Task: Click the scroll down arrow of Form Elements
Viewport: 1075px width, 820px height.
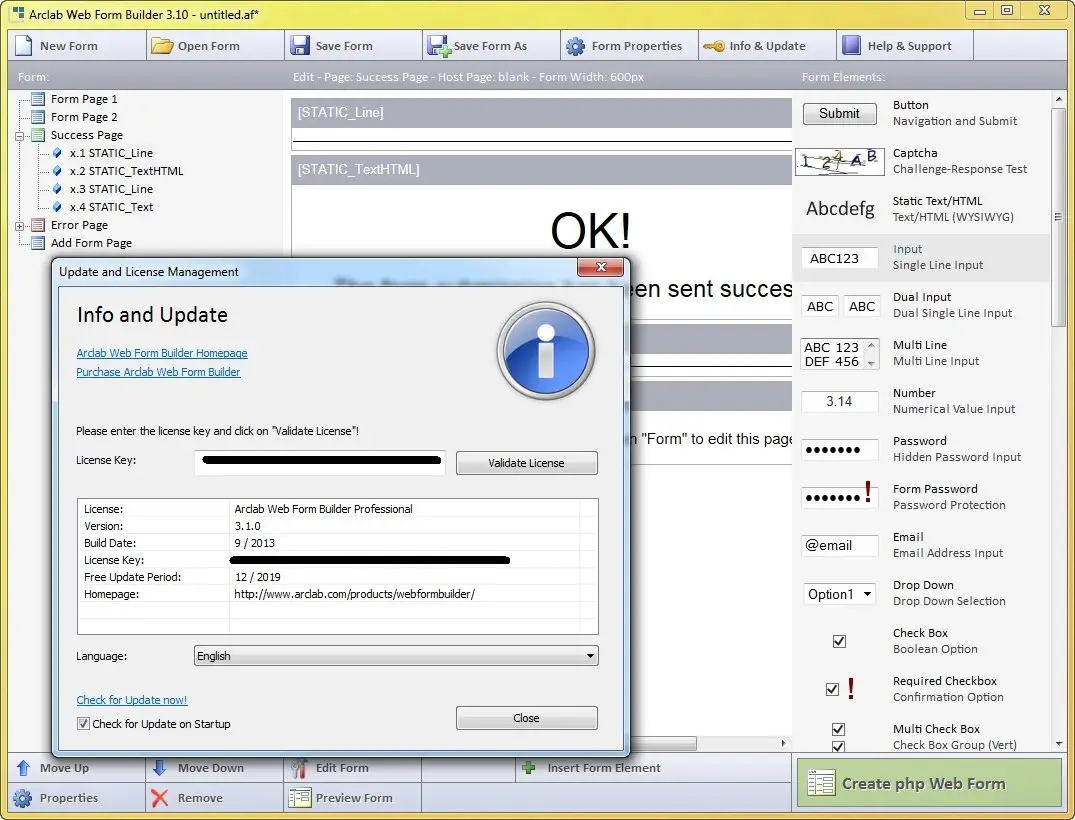Action: click(x=1059, y=743)
